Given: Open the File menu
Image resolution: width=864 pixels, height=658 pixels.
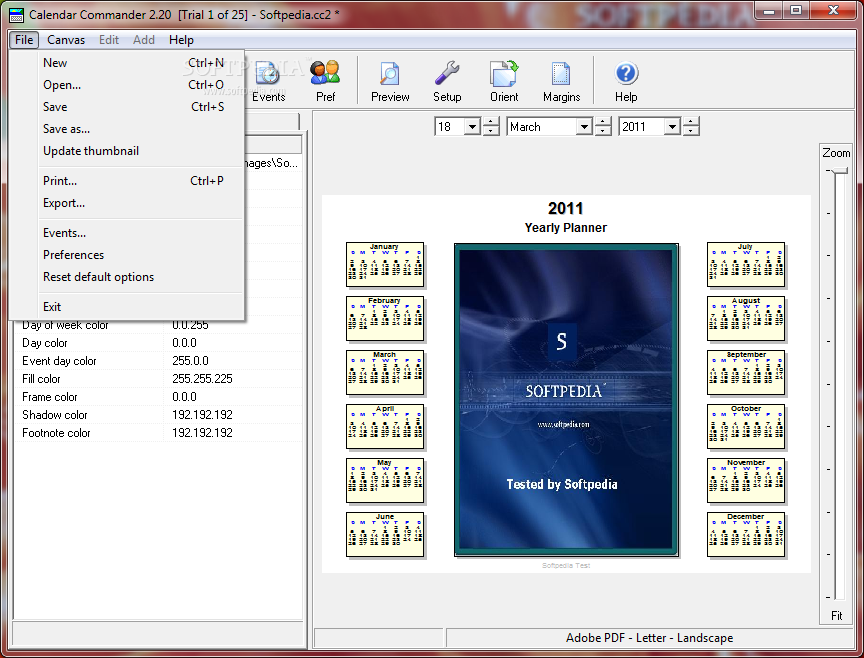Looking at the screenshot, I should [24, 40].
